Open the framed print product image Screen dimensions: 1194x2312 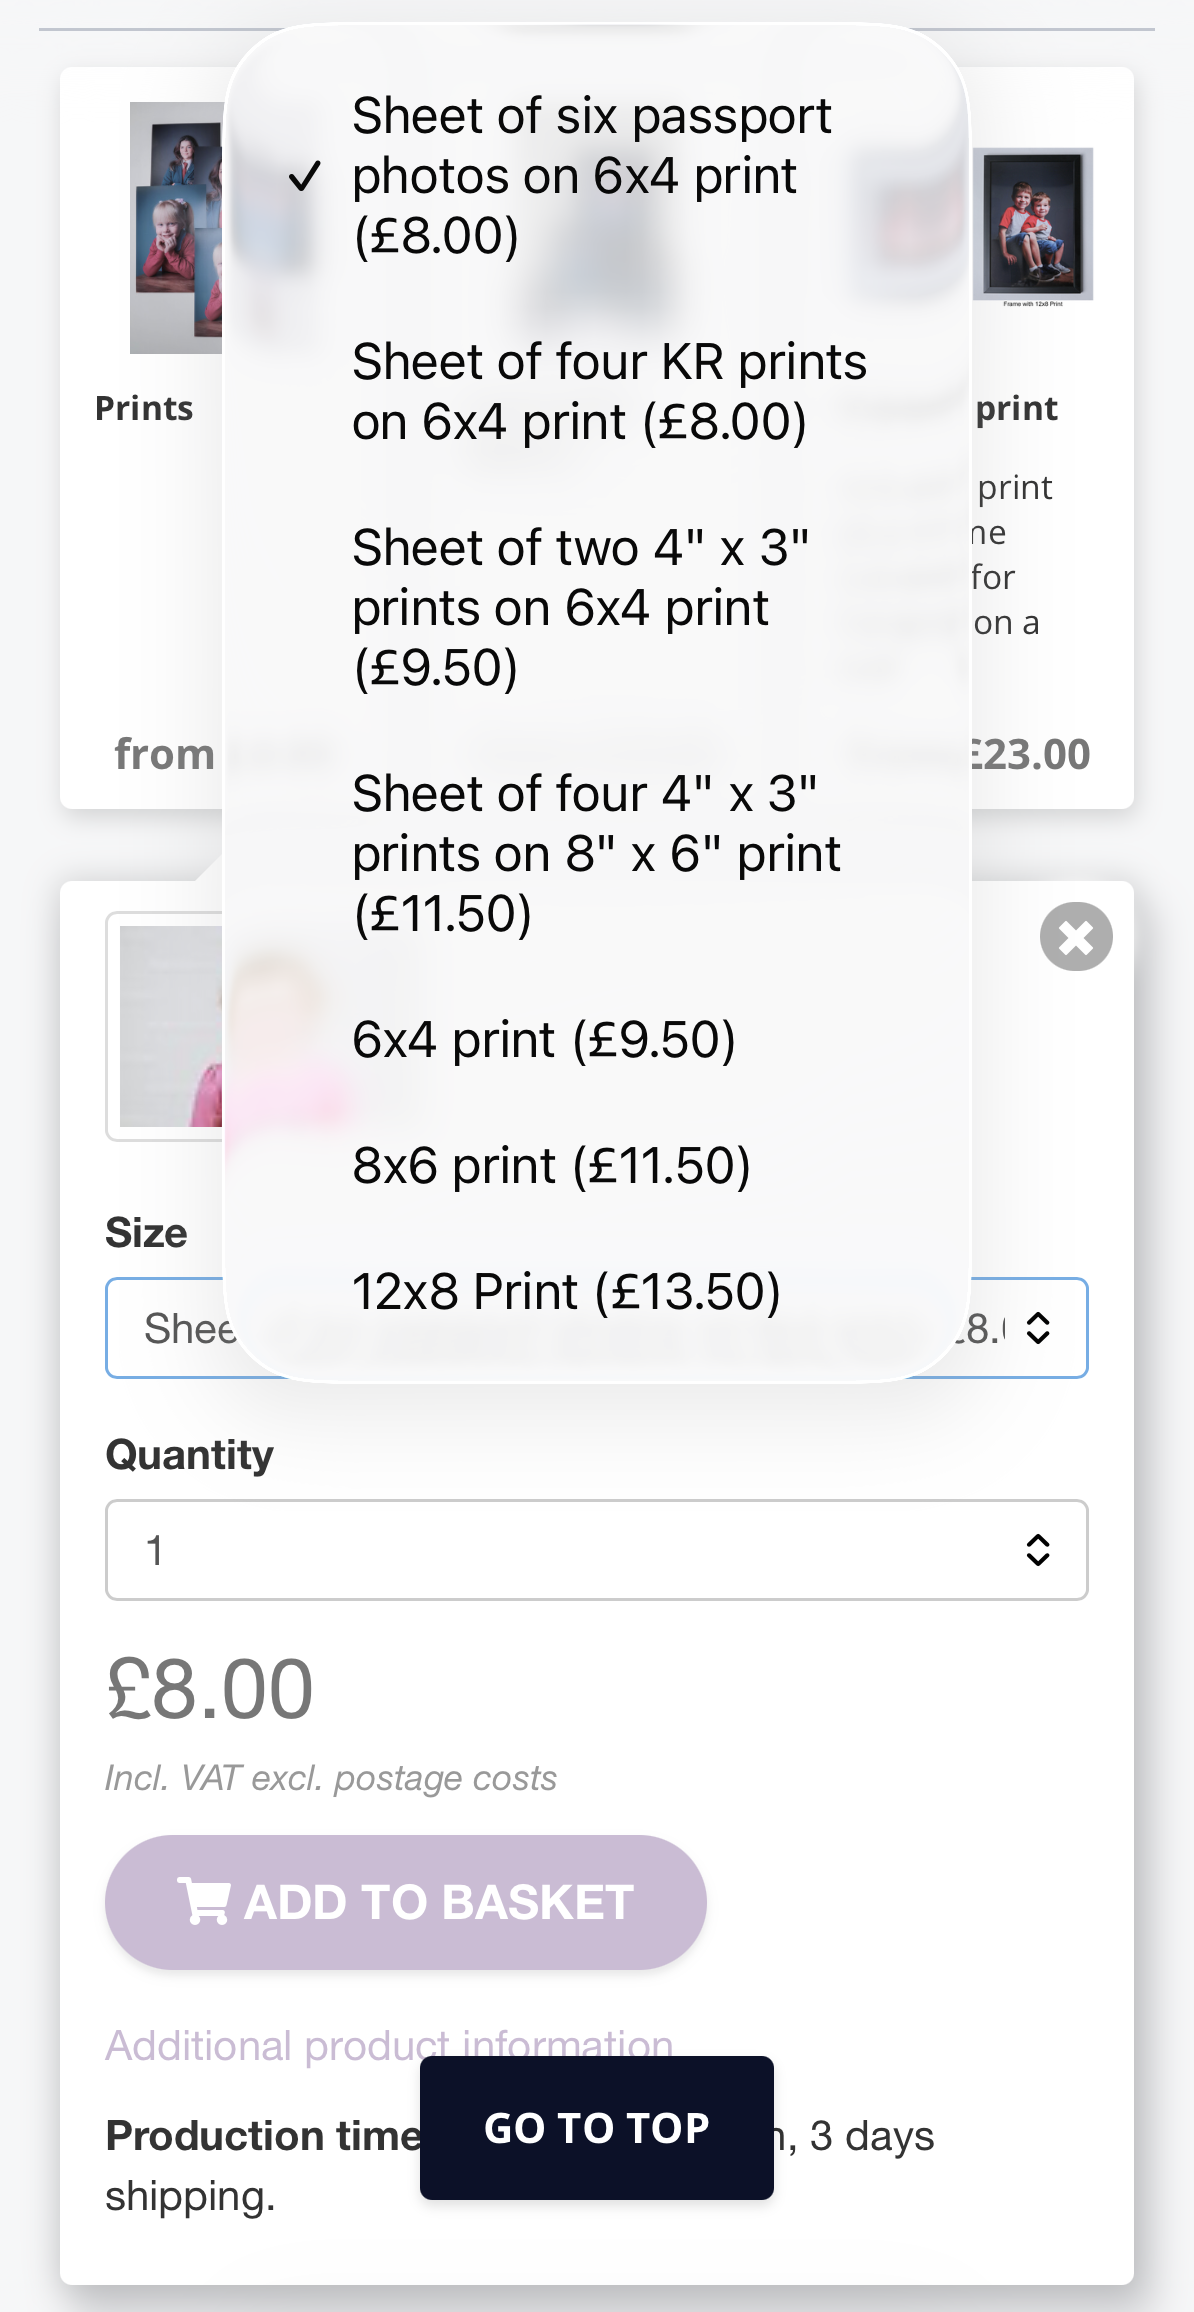(x=1032, y=224)
